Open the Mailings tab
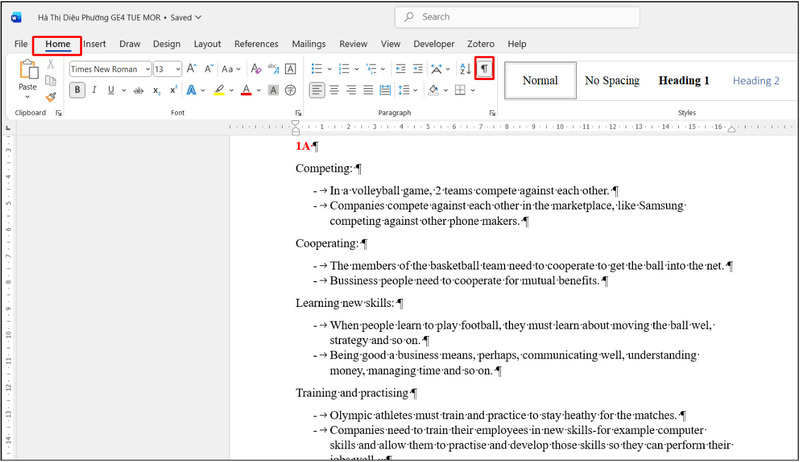 309,44
